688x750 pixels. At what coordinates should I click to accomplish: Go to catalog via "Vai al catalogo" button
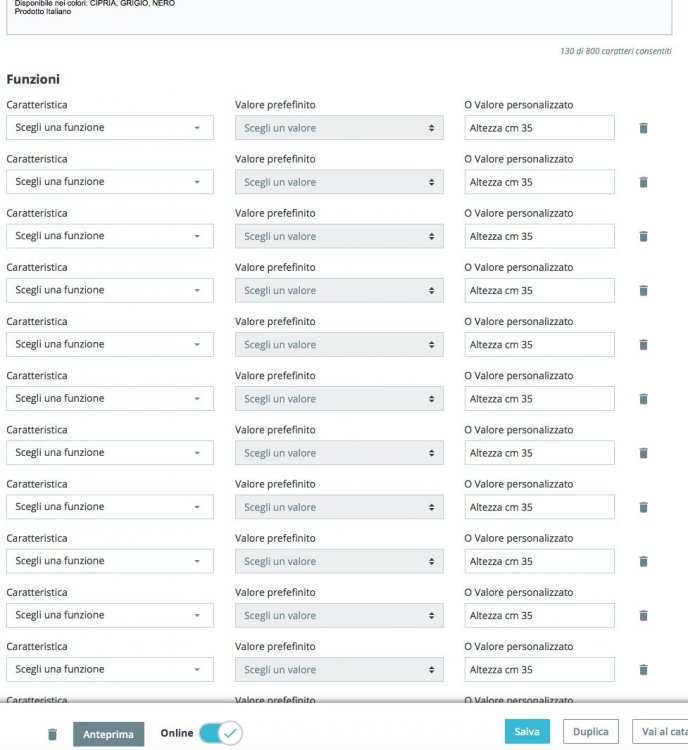660,732
